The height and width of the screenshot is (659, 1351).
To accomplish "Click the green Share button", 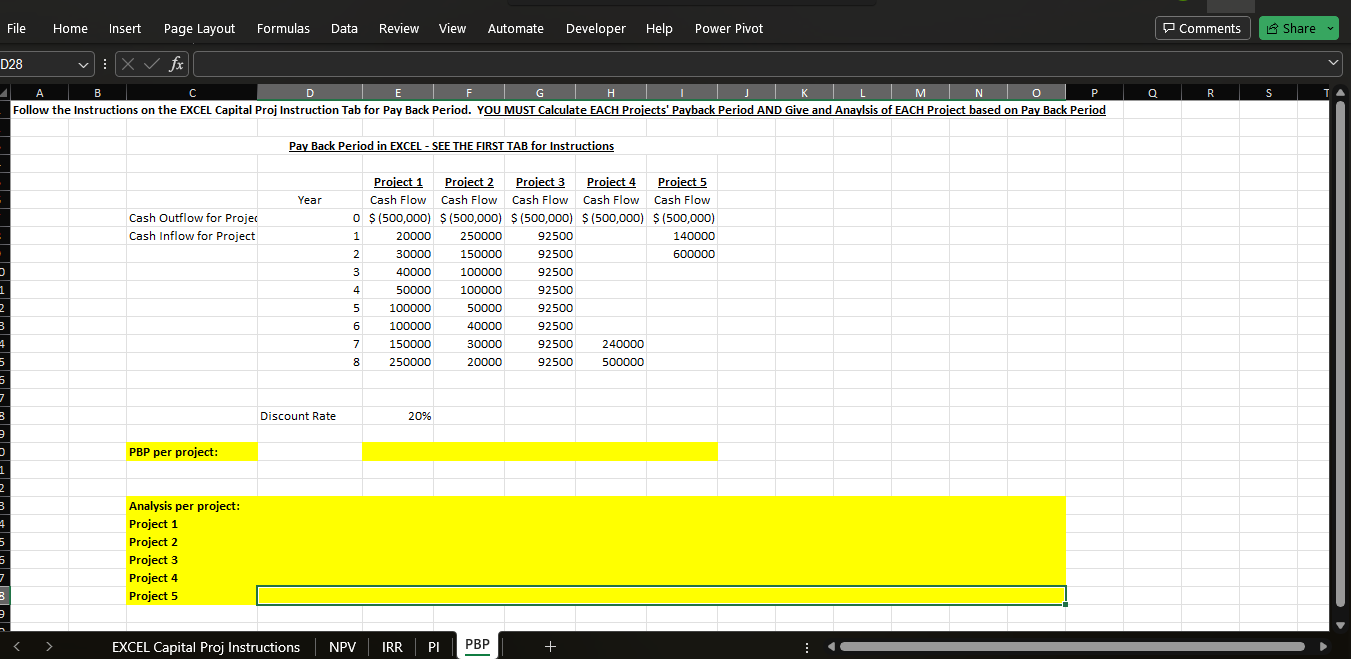I will pos(1292,28).
